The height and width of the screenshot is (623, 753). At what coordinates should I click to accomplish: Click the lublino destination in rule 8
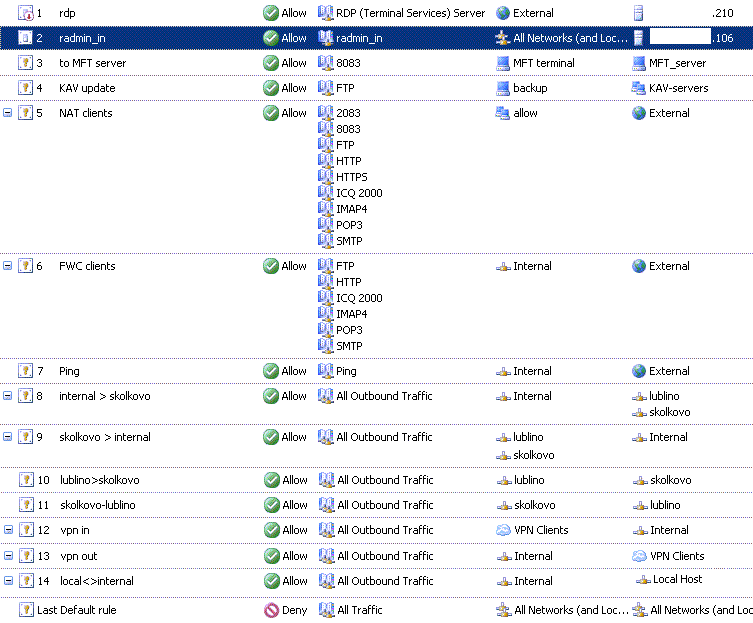663,396
